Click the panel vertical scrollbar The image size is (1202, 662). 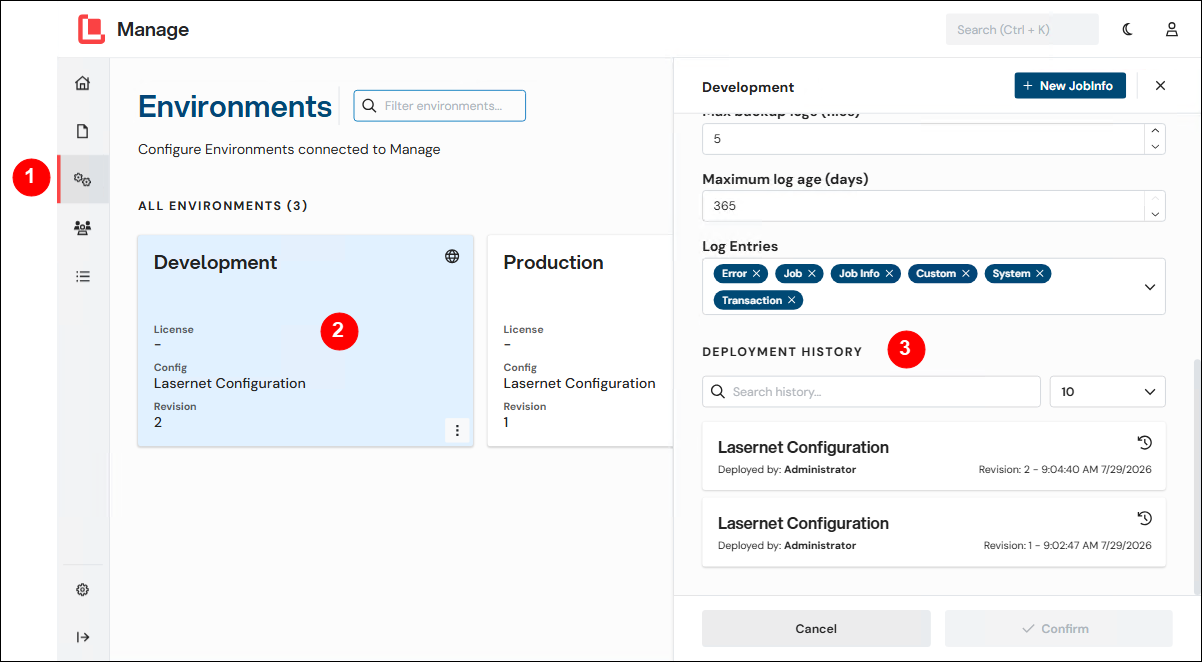1197,475
